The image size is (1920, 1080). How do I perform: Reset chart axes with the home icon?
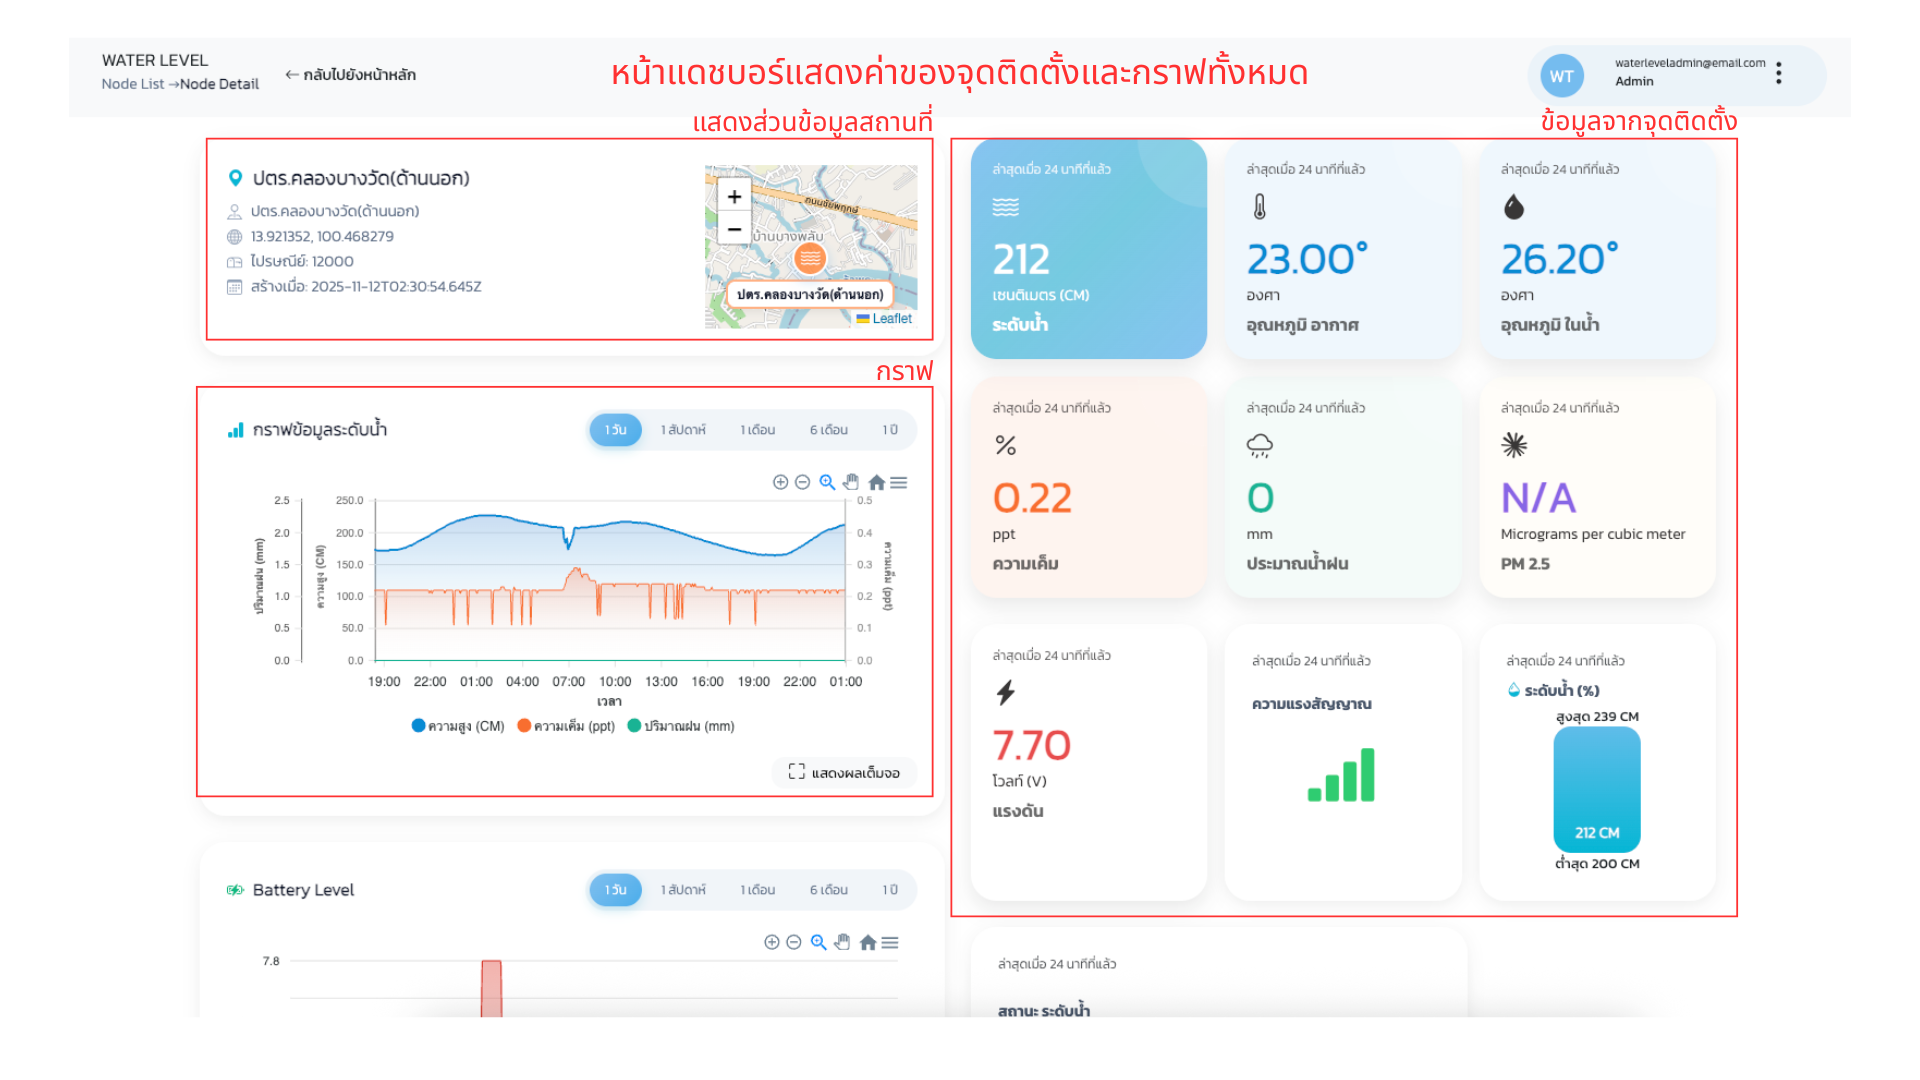(876, 482)
